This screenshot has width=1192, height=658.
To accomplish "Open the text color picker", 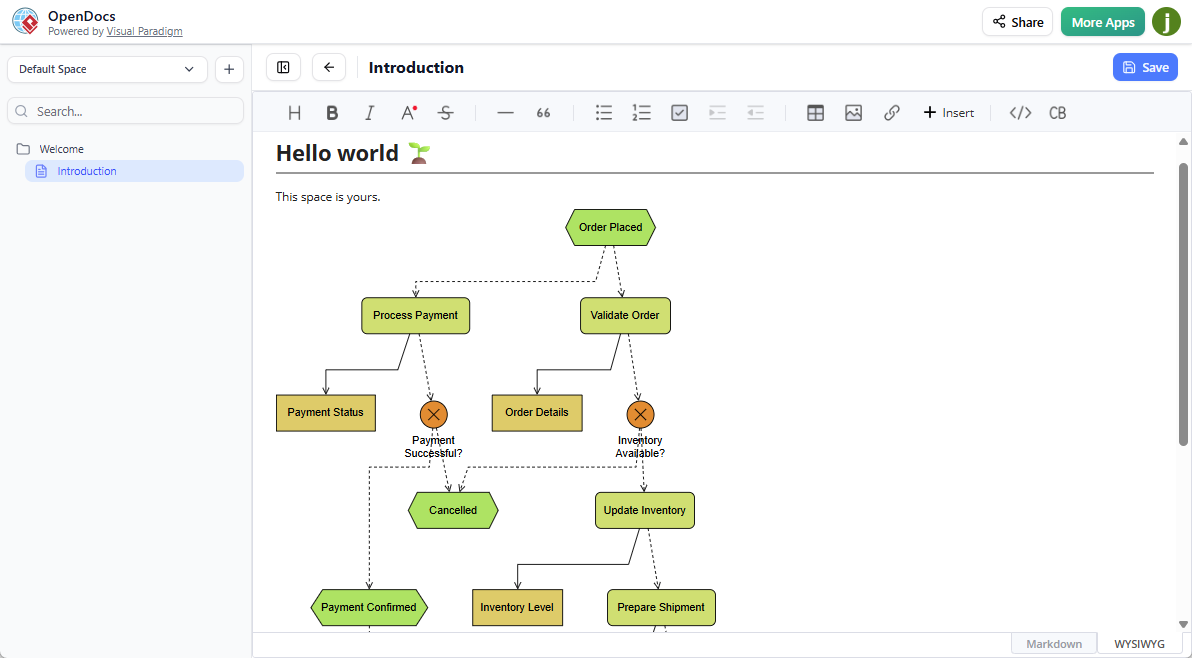I will (x=407, y=112).
